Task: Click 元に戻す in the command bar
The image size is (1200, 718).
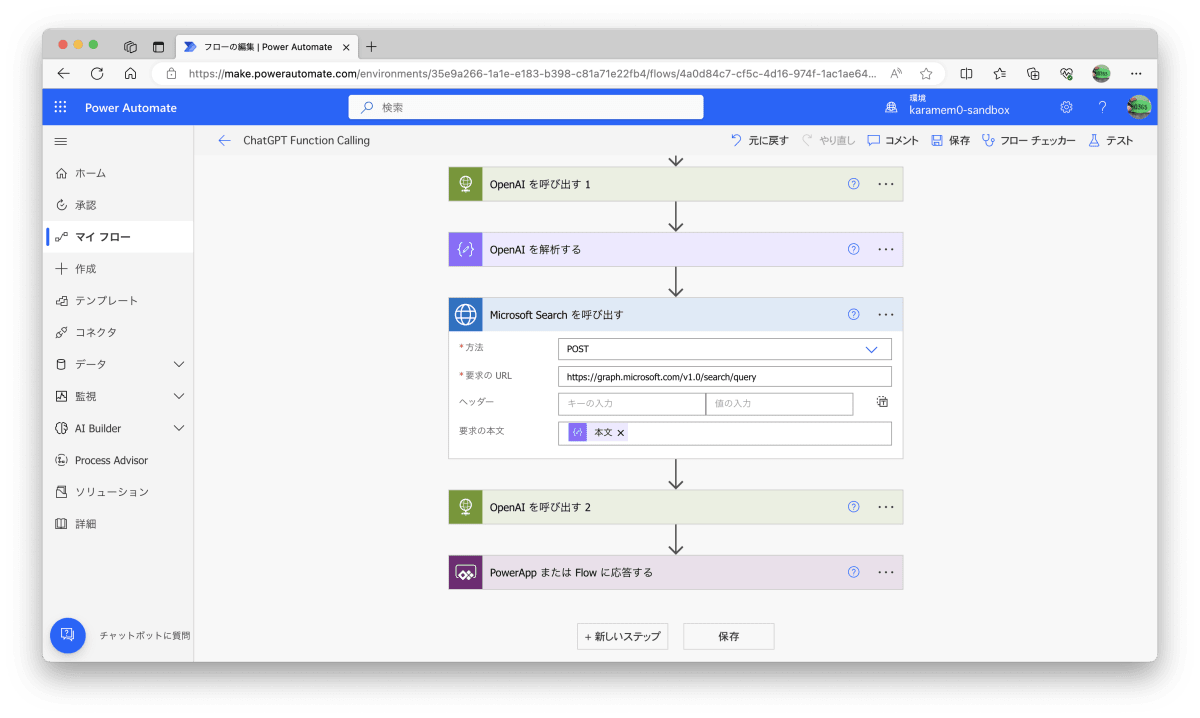Action: coord(759,141)
